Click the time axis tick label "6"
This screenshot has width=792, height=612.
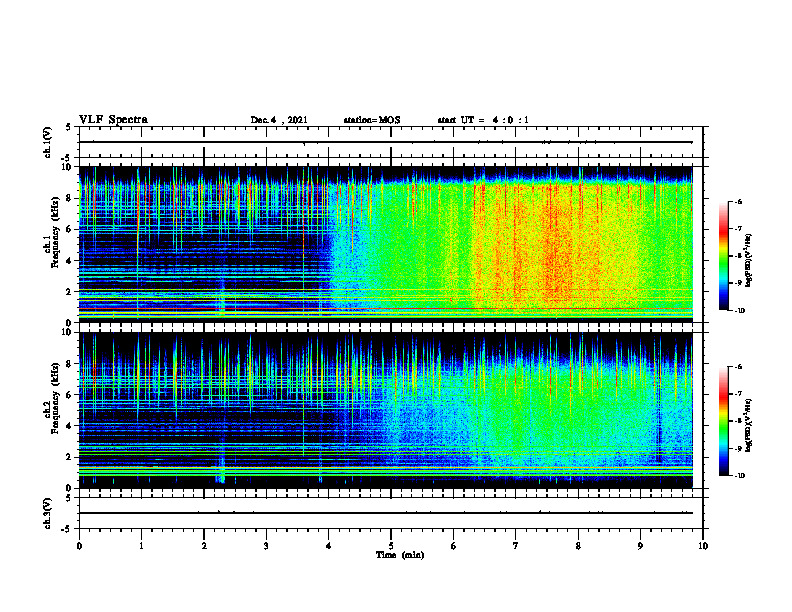point(454,546)
